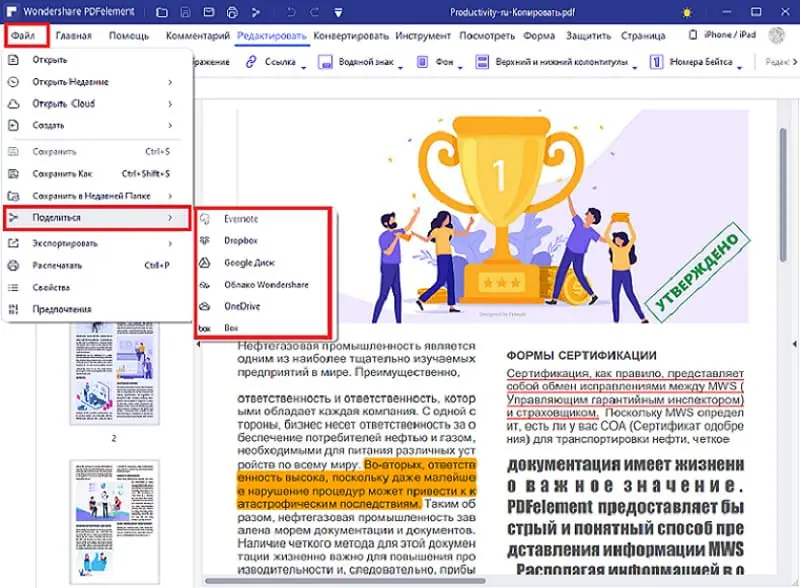Click the Фон background icon
Viewport: 800px width, 588px height.
coord(422,62)
